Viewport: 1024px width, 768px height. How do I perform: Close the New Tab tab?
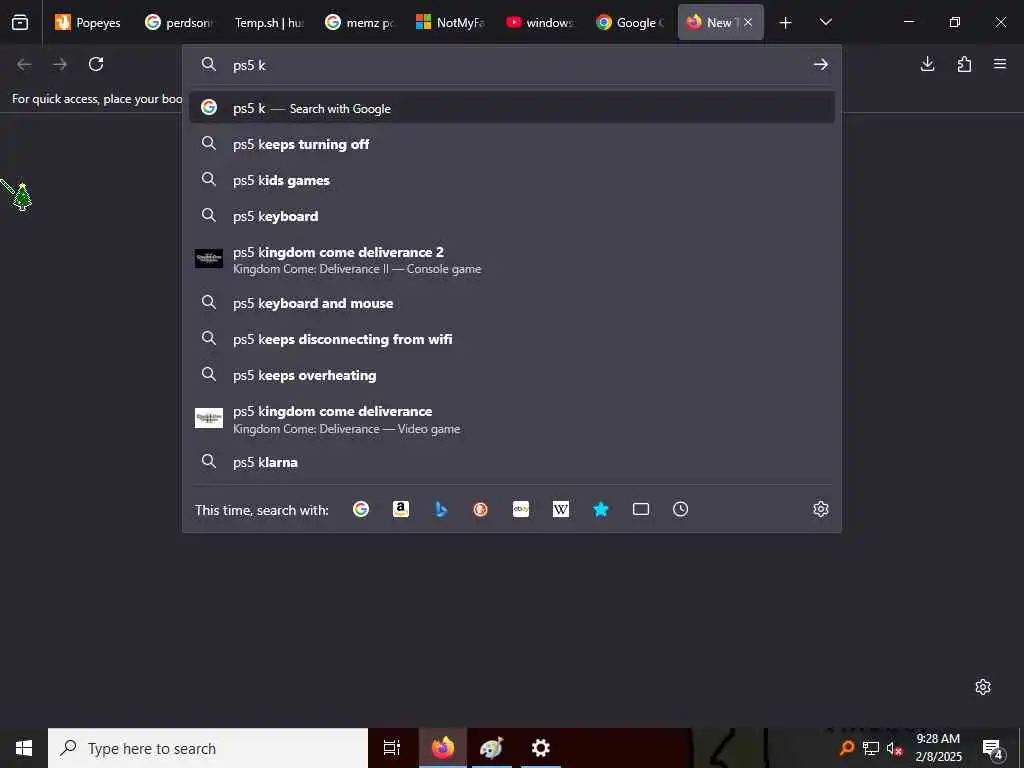click(x=748, y=22)
